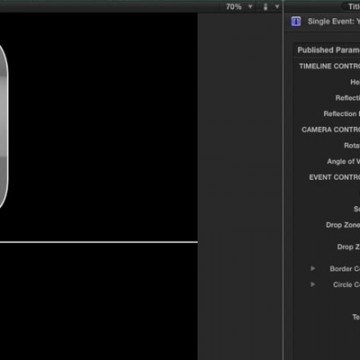
Task: Click the rounded gray shape in the viewer
Action: (3, 127)
